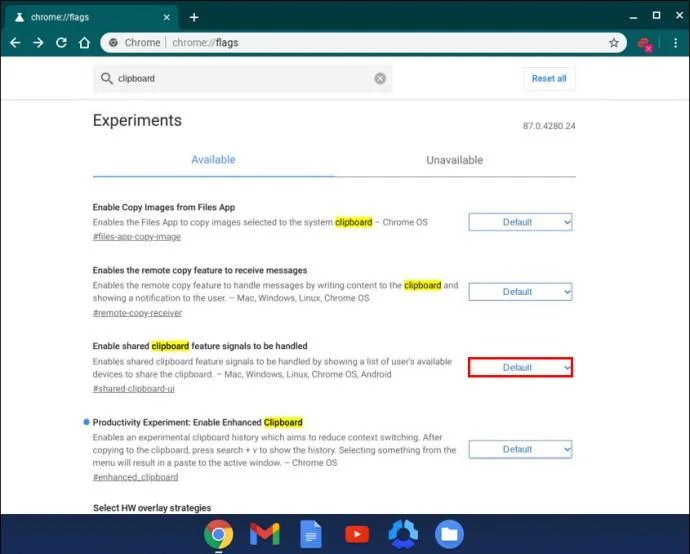Screen dimensions: 690x554
Task: Open the blue hexagon app on shelf
Action: pos(403,534)
